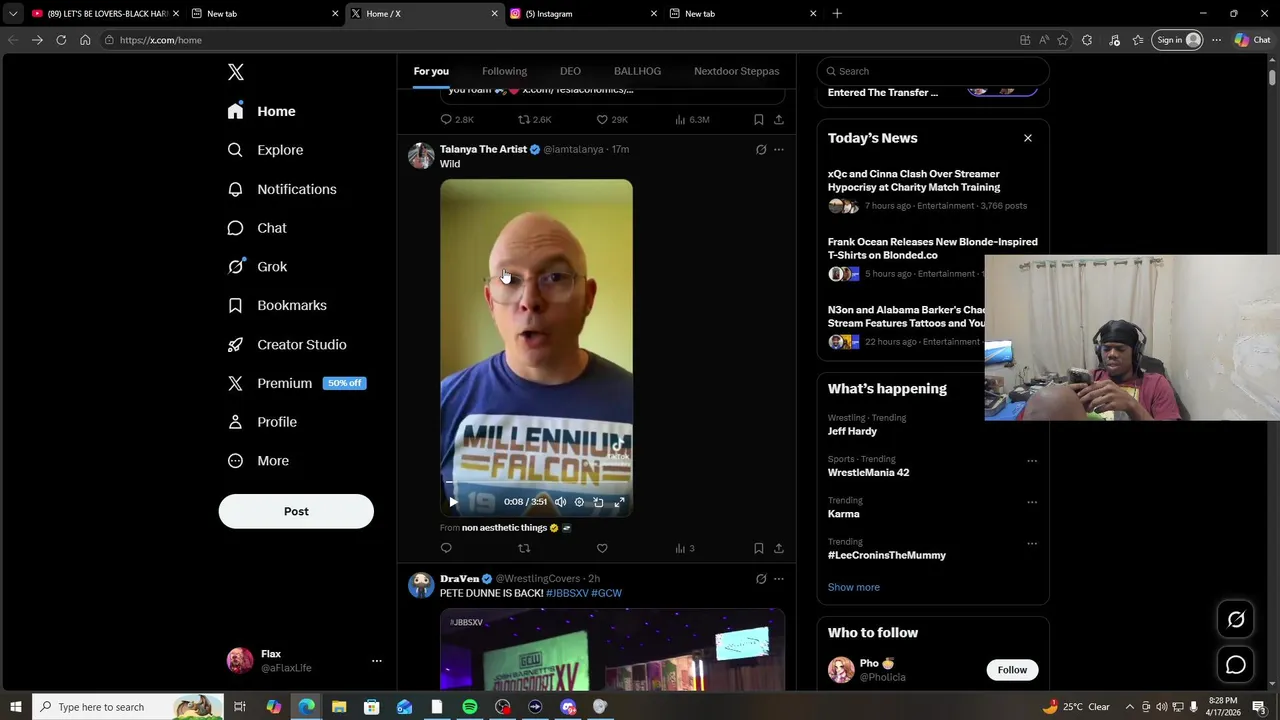Open more options on Talanya's post
1280x720 pixels.
click(779, 150)
